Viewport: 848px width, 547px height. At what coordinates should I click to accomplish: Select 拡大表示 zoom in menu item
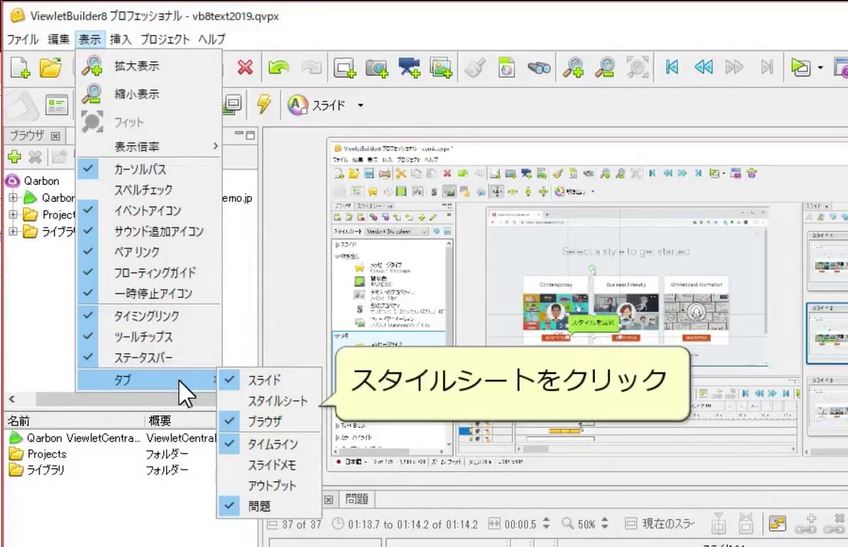pyautogui.click(x=149, y=66)
